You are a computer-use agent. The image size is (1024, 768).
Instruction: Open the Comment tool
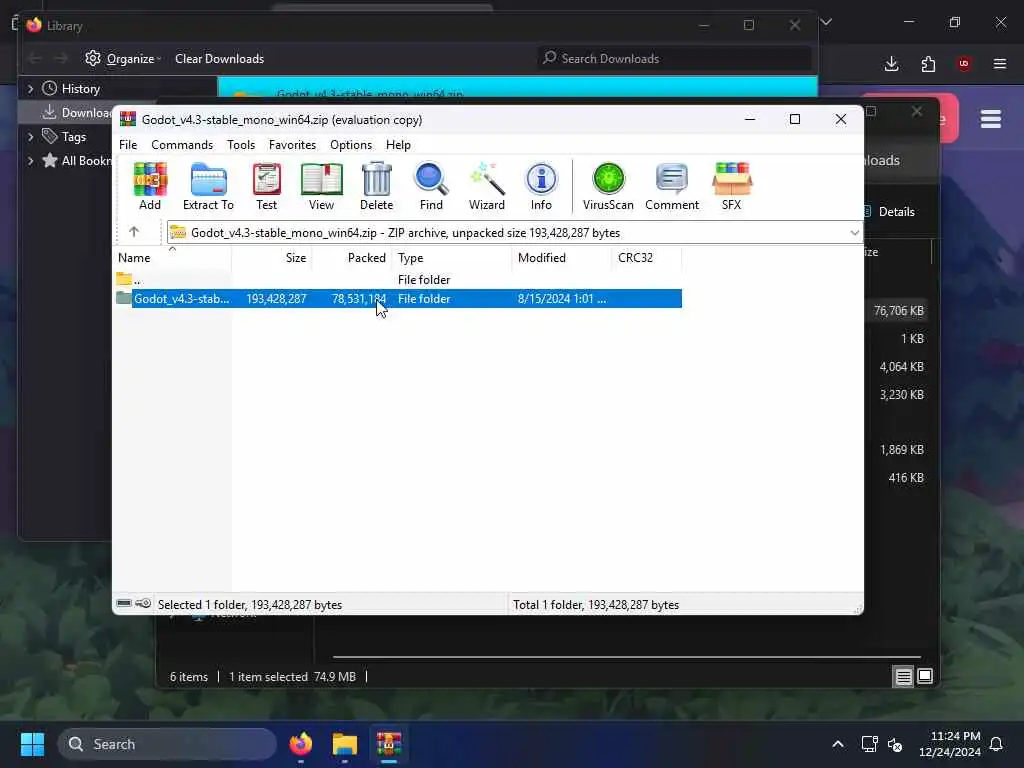point(672,186)
